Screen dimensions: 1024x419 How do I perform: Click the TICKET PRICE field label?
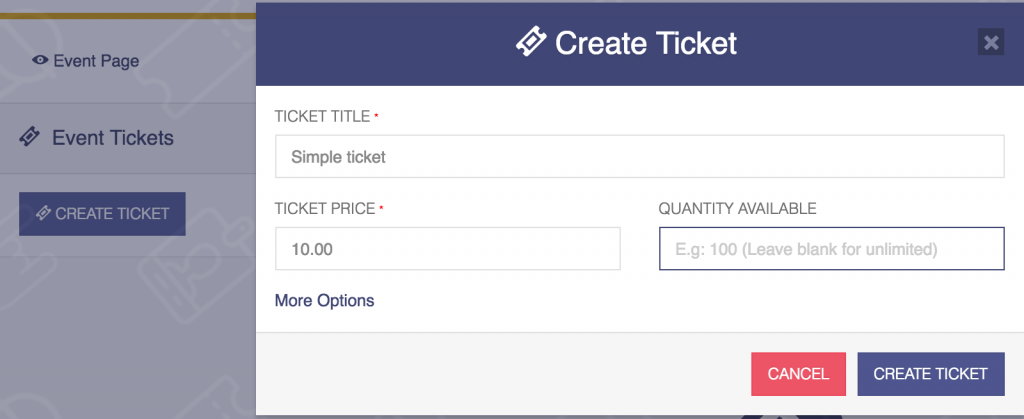[325, 209]
